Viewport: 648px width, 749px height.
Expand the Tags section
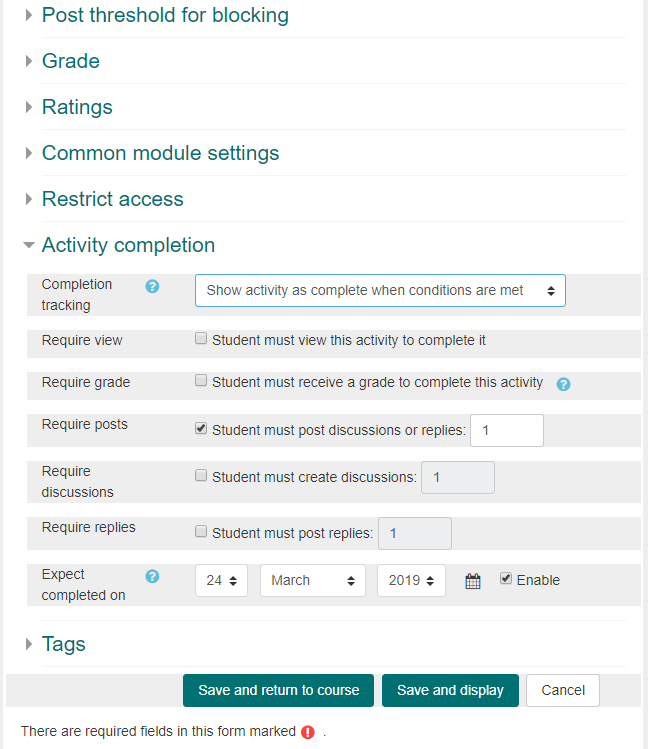pos(64,644)
